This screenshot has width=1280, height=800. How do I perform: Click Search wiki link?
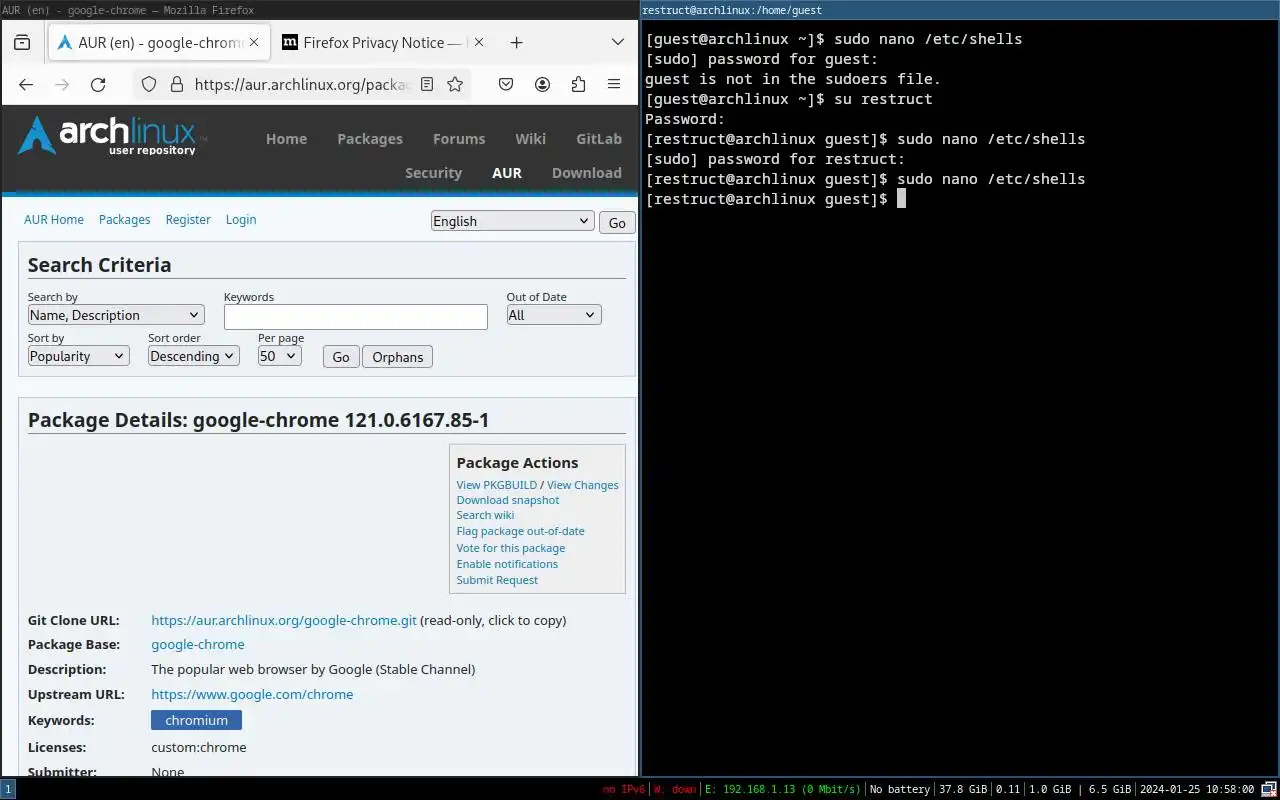pos(485,515)
